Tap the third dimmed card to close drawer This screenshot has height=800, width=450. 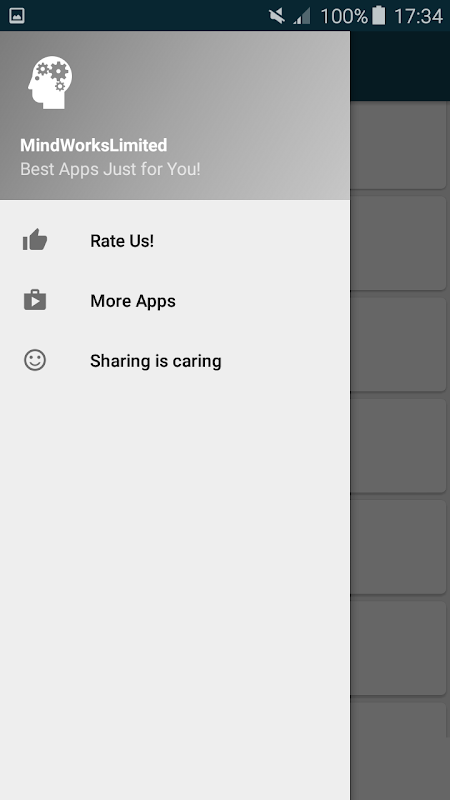click(x=398, y=344)
